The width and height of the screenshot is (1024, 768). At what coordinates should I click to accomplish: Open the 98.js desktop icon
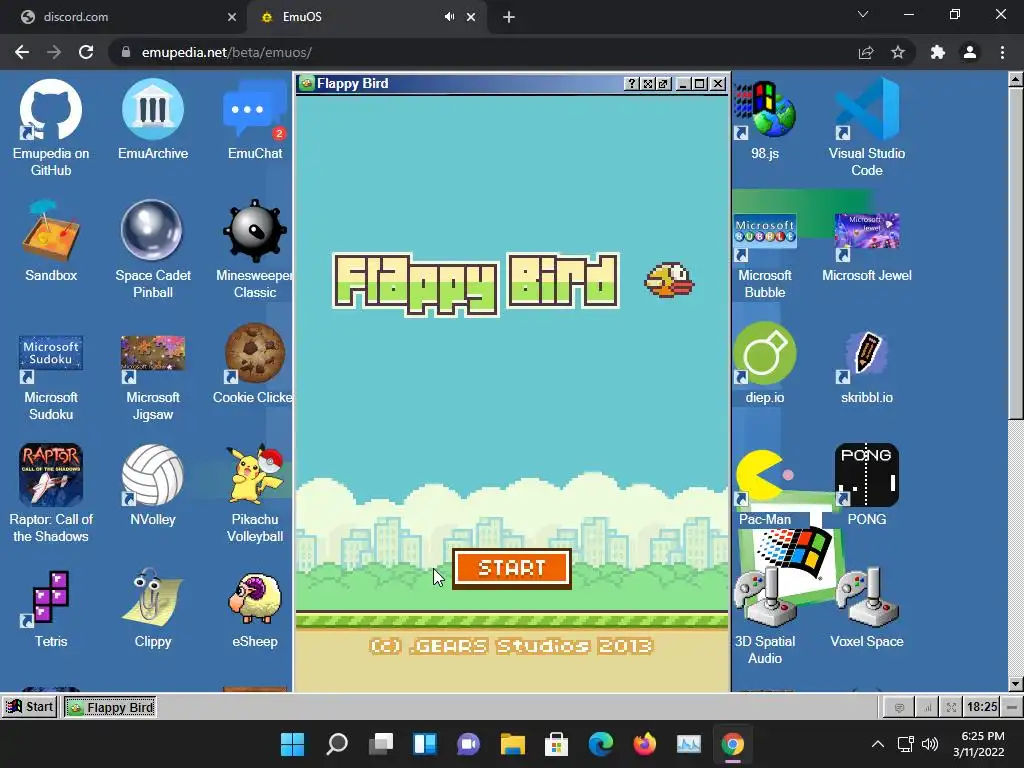coord(765,120)
